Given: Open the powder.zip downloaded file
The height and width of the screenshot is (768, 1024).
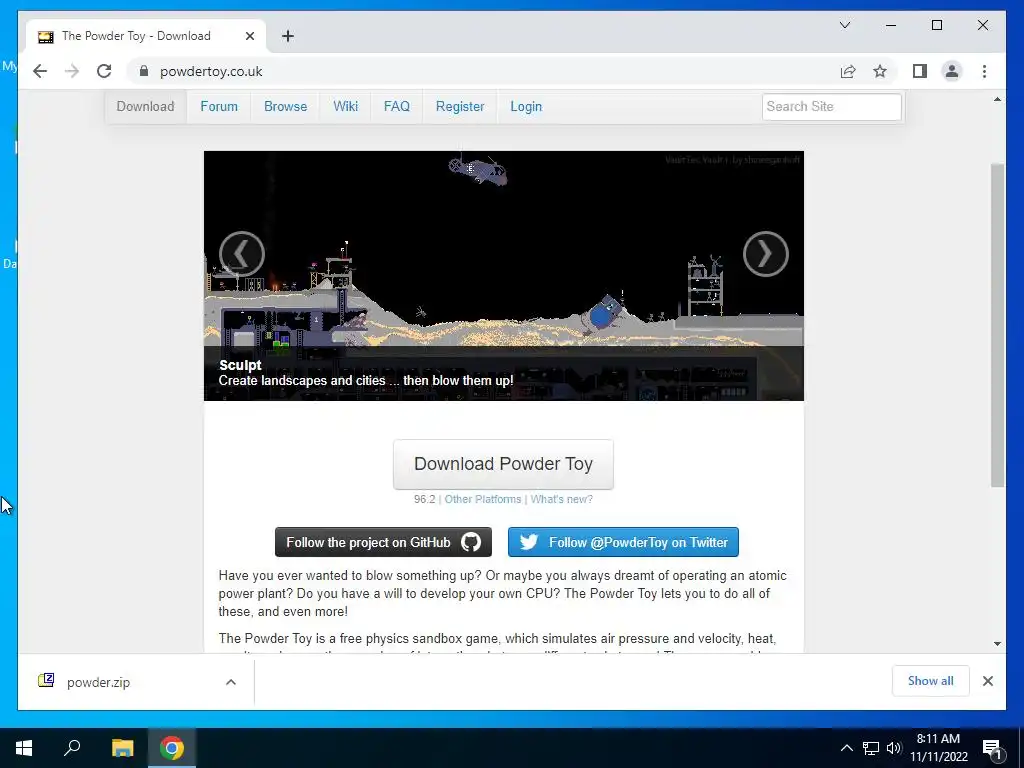Looking at the screenshot, I should click(98, 682).
